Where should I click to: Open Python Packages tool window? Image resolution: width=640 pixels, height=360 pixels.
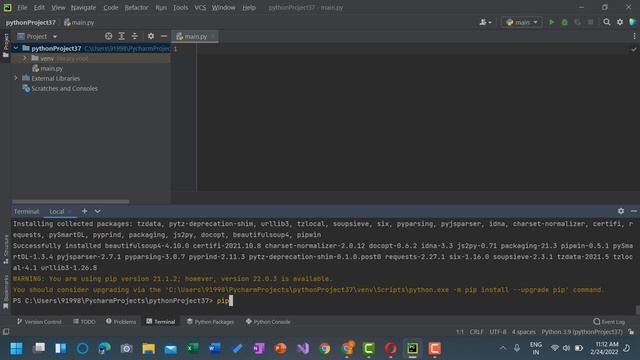[x=210, y=322]
